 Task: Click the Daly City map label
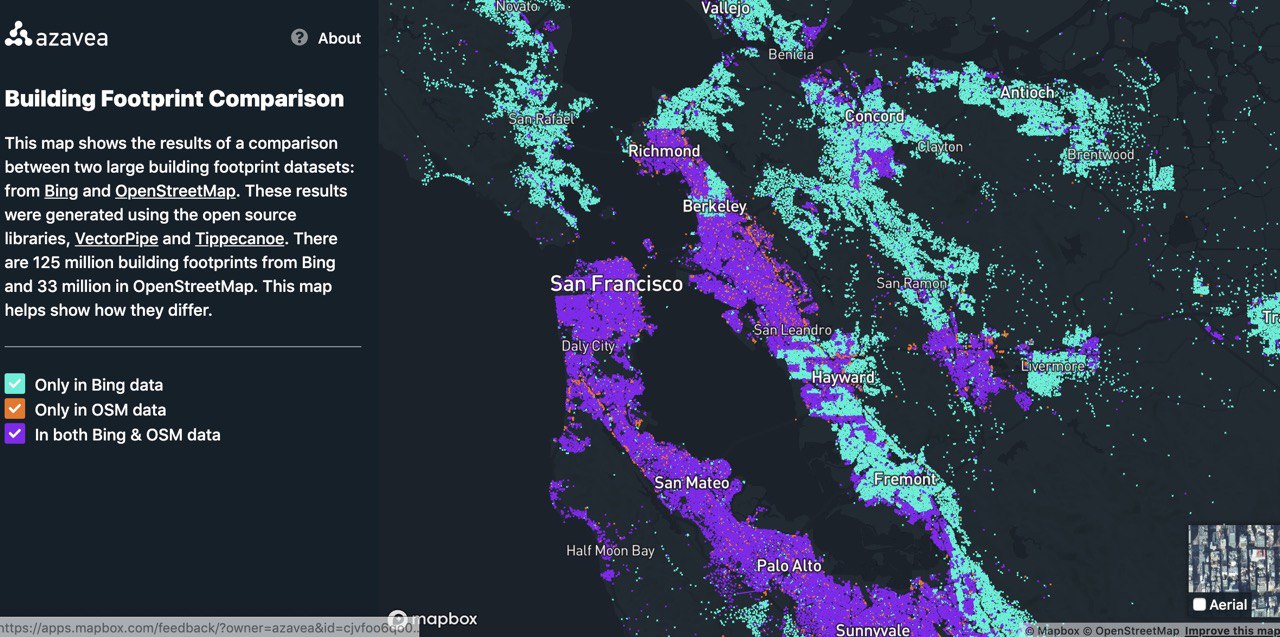(588, 346)
